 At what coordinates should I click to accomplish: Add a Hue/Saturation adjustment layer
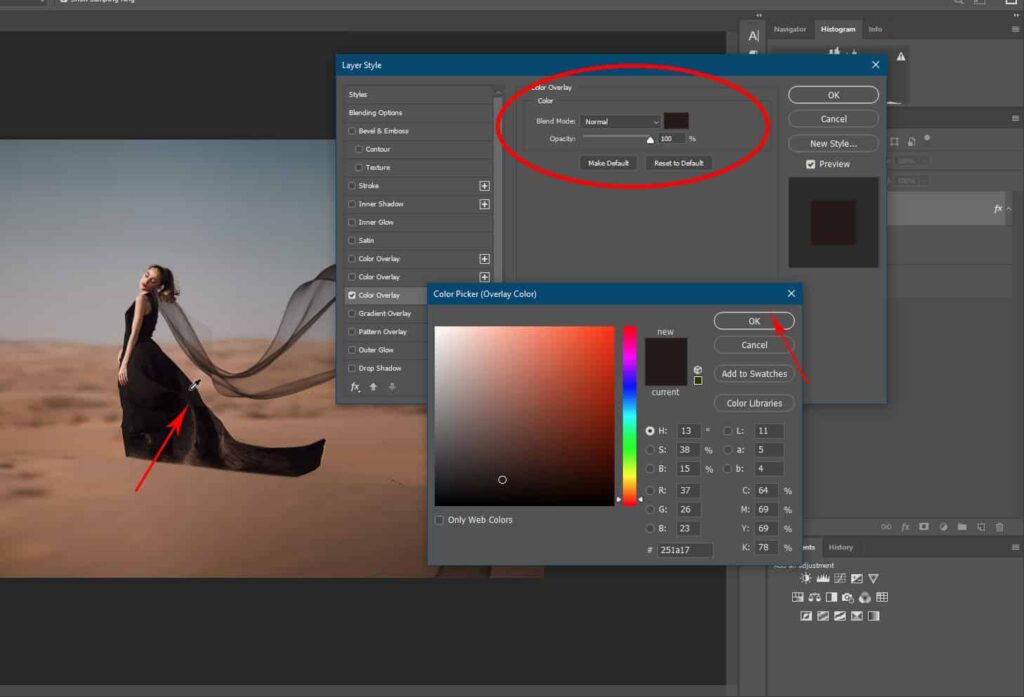coord(797,597)
